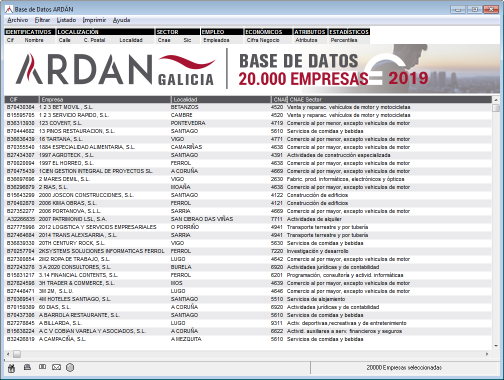This screenshot has height=380, width=504.
Task: Select row 3H TRADER & COMMERCE, S.L.
Action: point(248,283)
